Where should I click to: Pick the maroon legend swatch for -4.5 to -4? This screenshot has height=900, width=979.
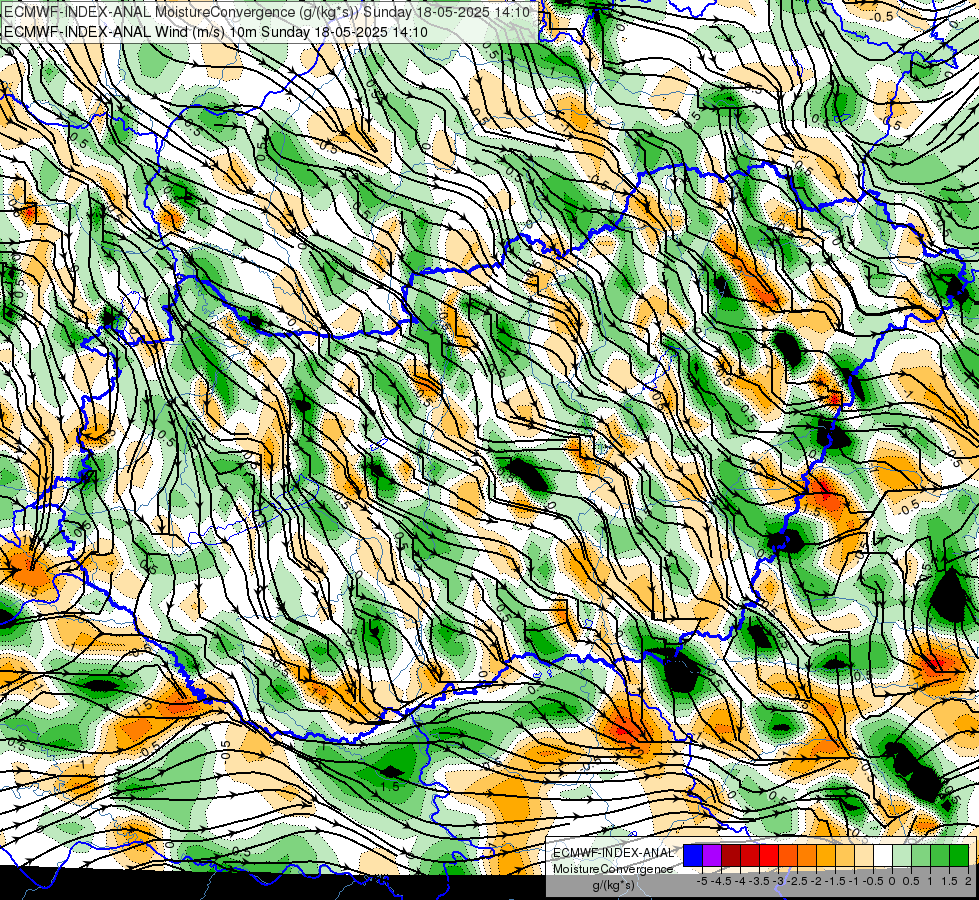tap(731, 855)
